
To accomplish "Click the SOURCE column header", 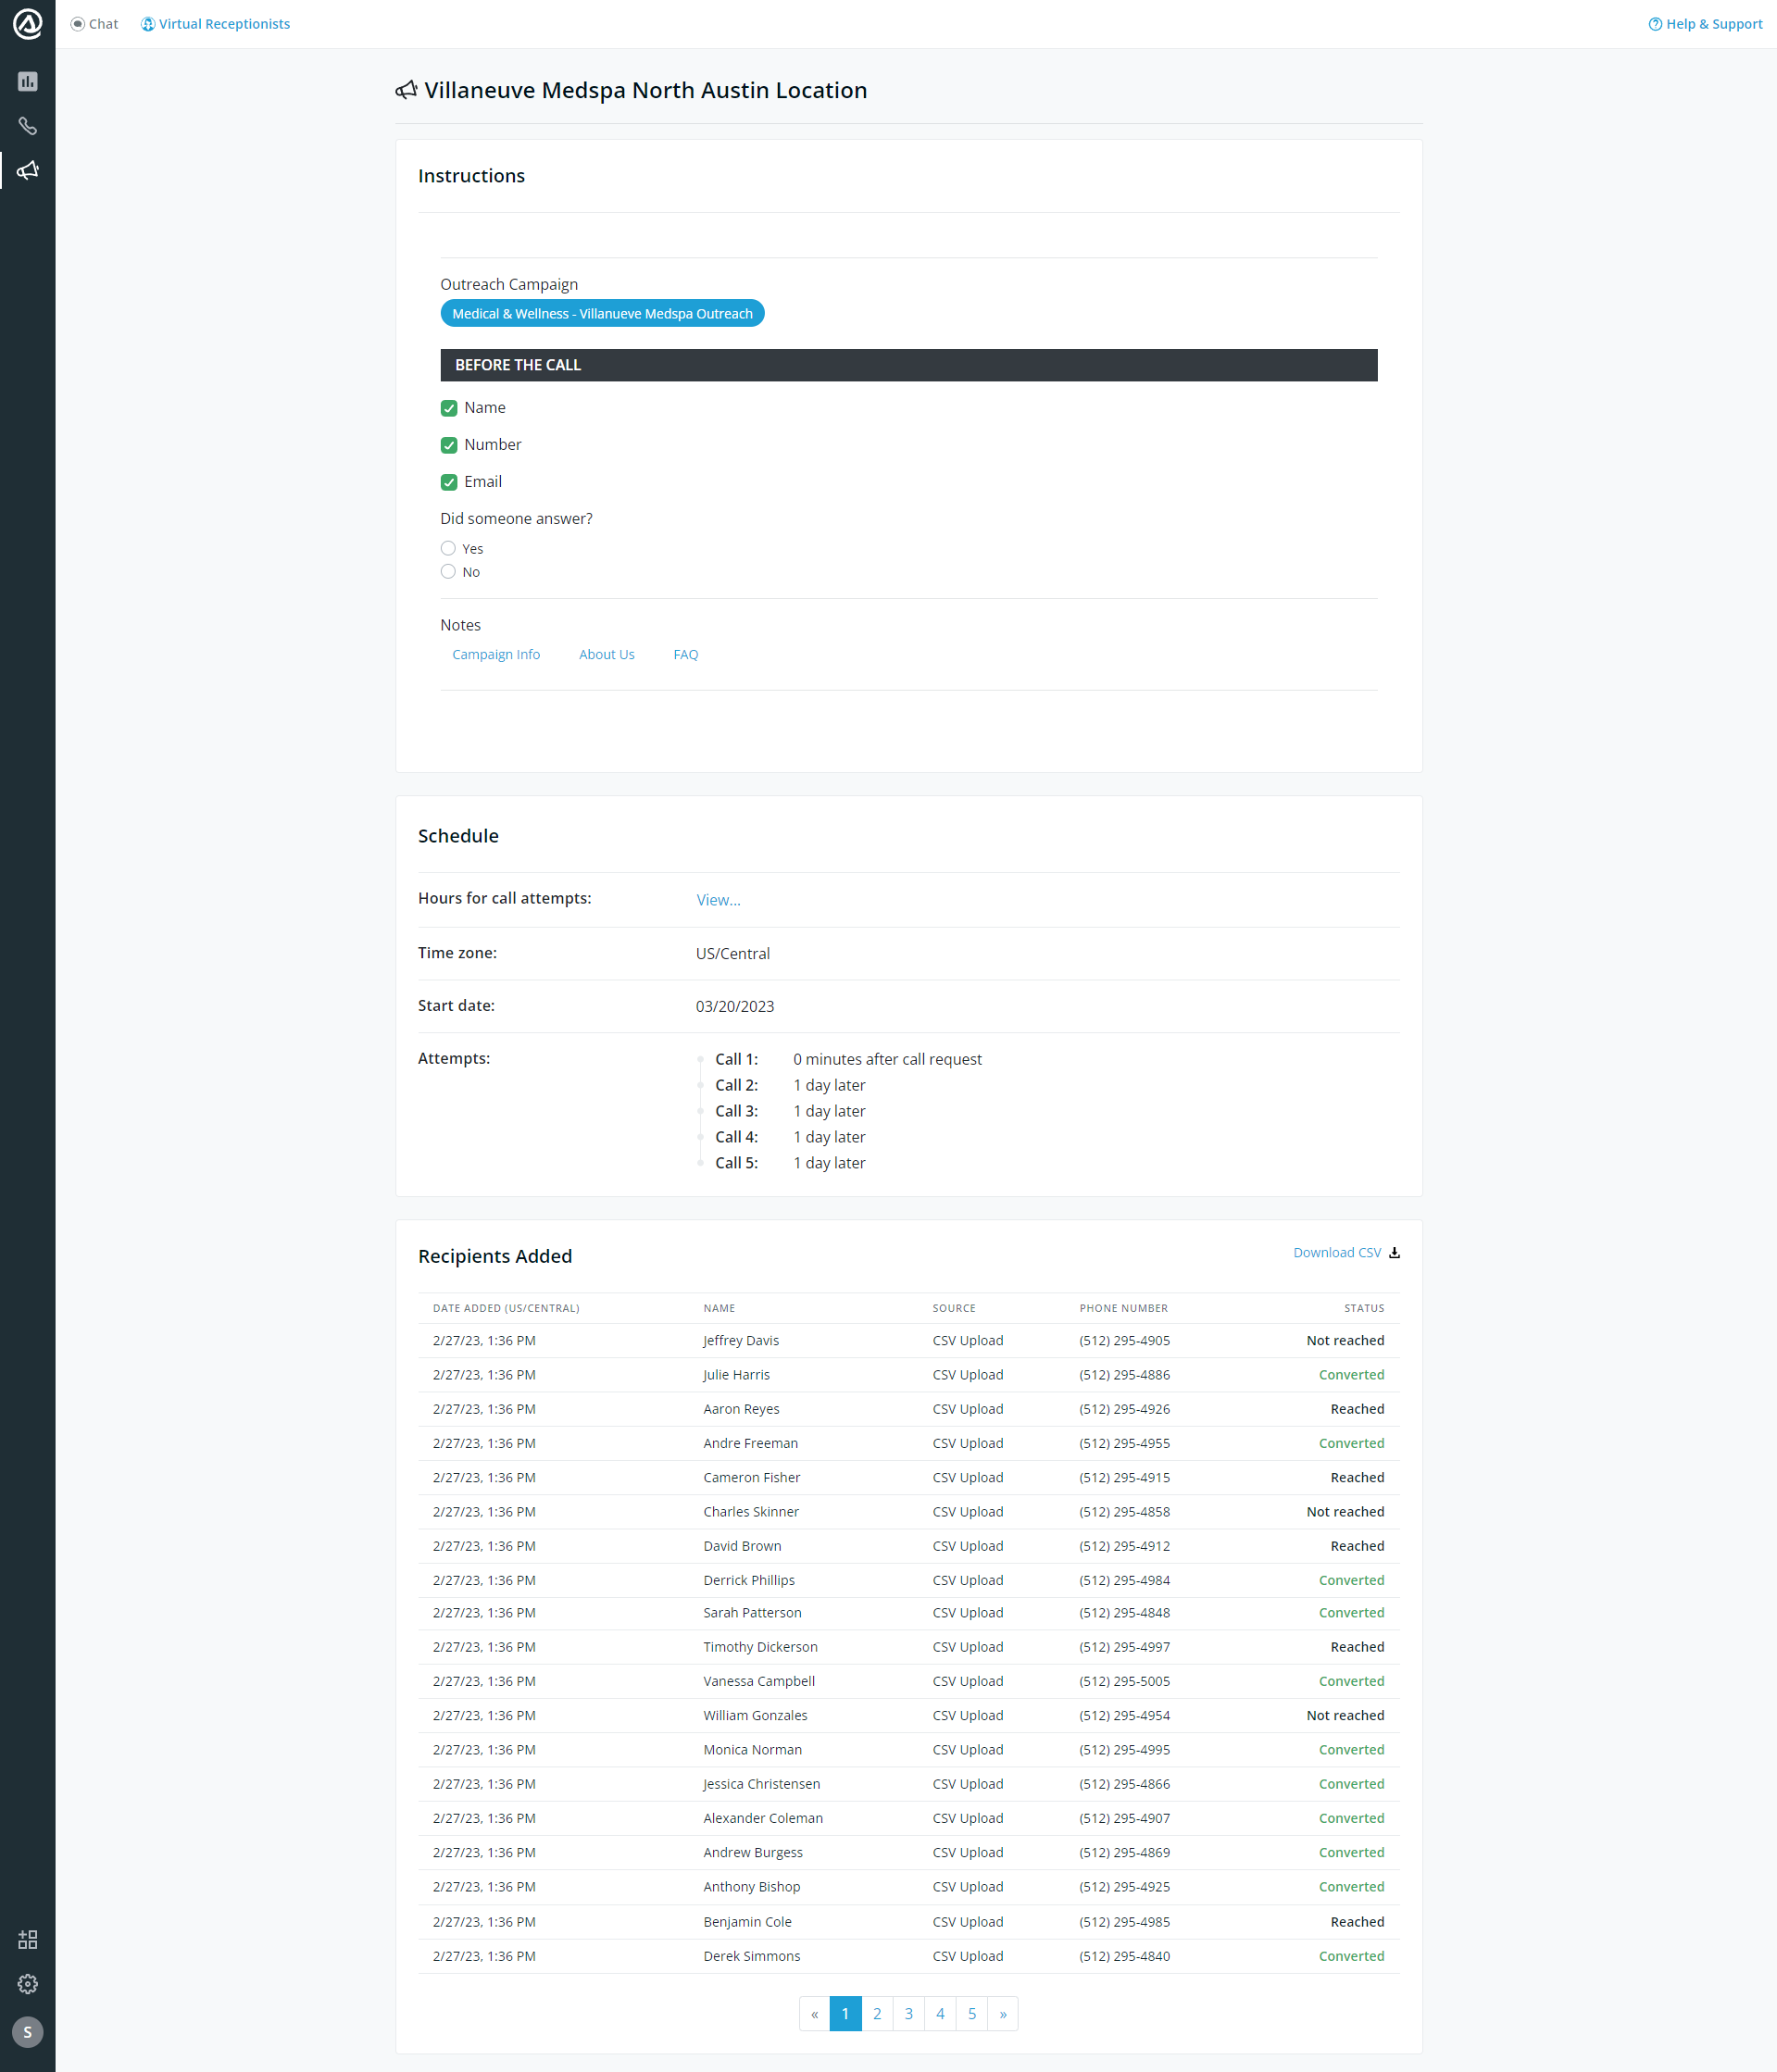I will (x=953, y=1308).
